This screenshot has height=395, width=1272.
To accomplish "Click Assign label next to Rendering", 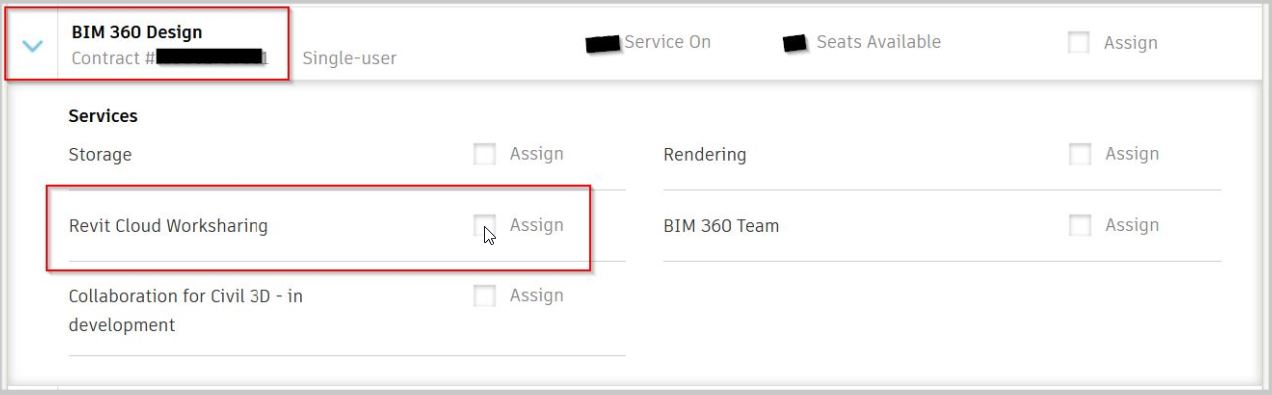I will [1132, 154].
